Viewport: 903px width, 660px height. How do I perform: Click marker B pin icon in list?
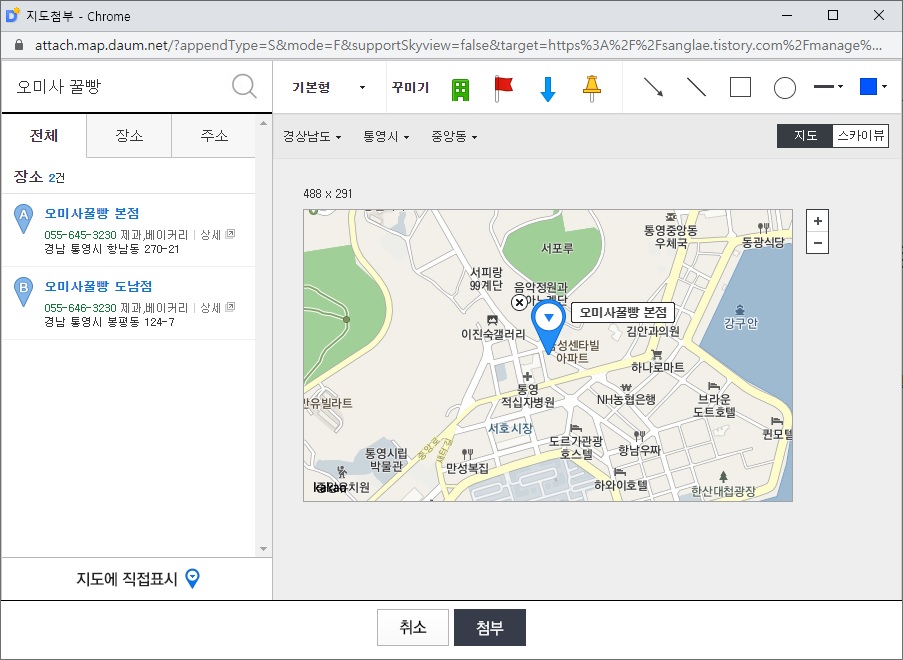tap(23, 292)
